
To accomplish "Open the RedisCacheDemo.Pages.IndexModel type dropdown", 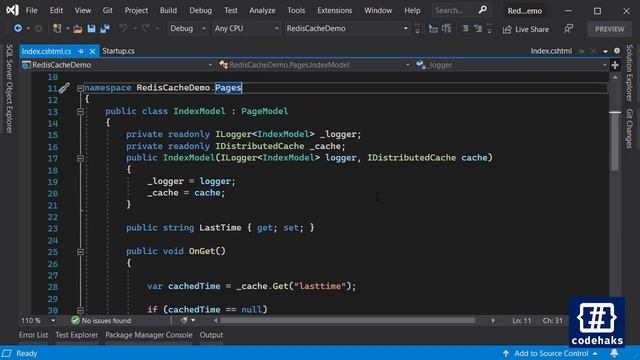I will tap(314, 65).
